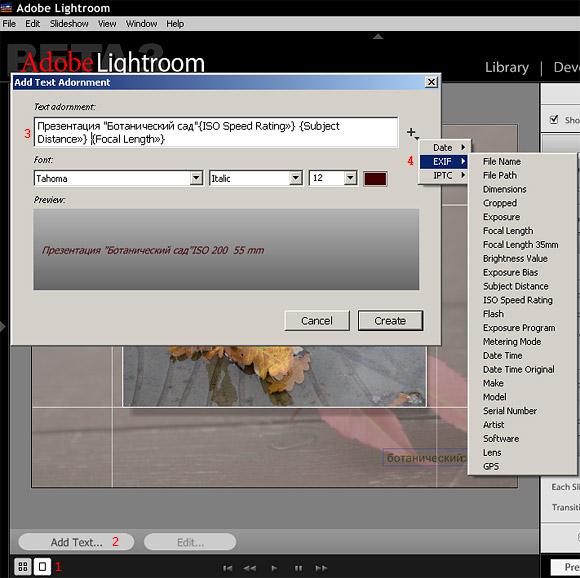Choose Flash from EXIF list

pos(493,314)
